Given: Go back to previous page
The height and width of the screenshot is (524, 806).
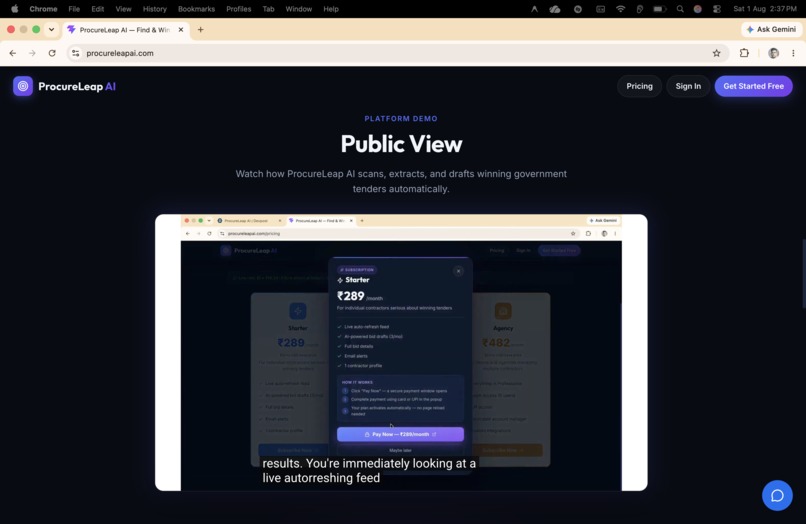Looking at the screenshot, I should [13, 53].
